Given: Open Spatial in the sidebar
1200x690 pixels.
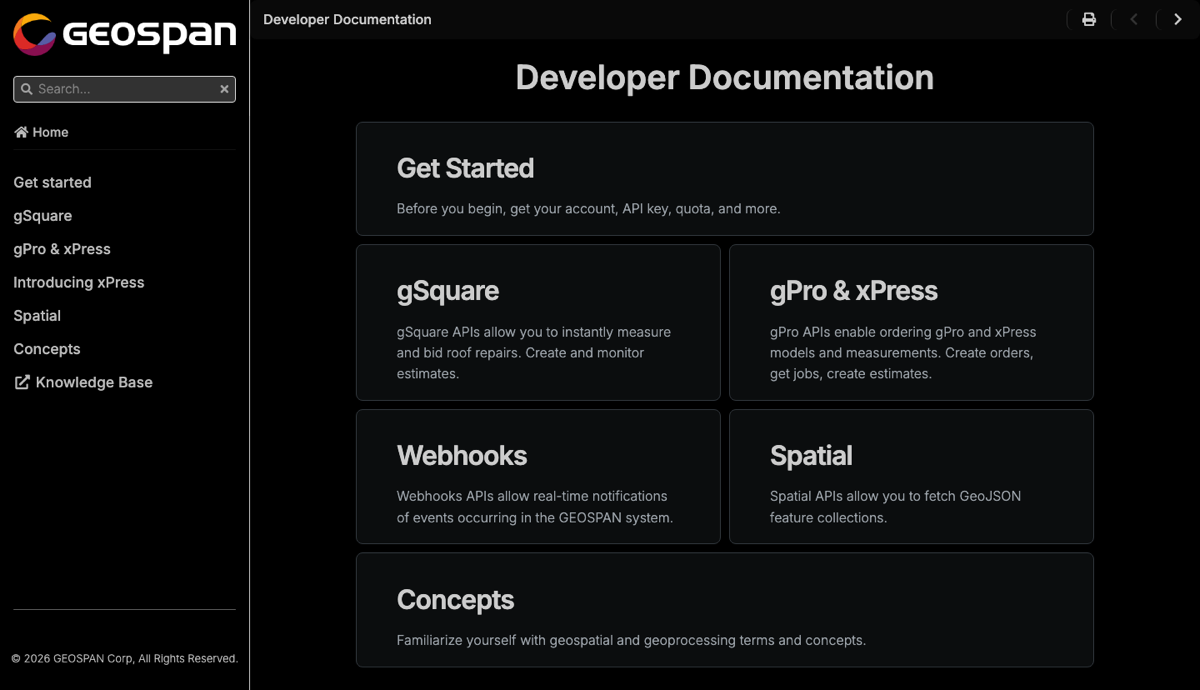Looking at the screenshot, I should [x=37, y=316].
